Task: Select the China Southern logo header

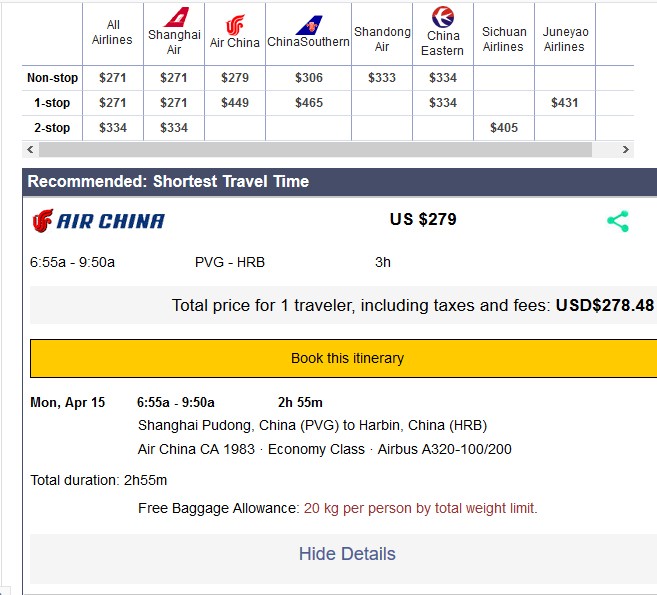Action: 309,25
